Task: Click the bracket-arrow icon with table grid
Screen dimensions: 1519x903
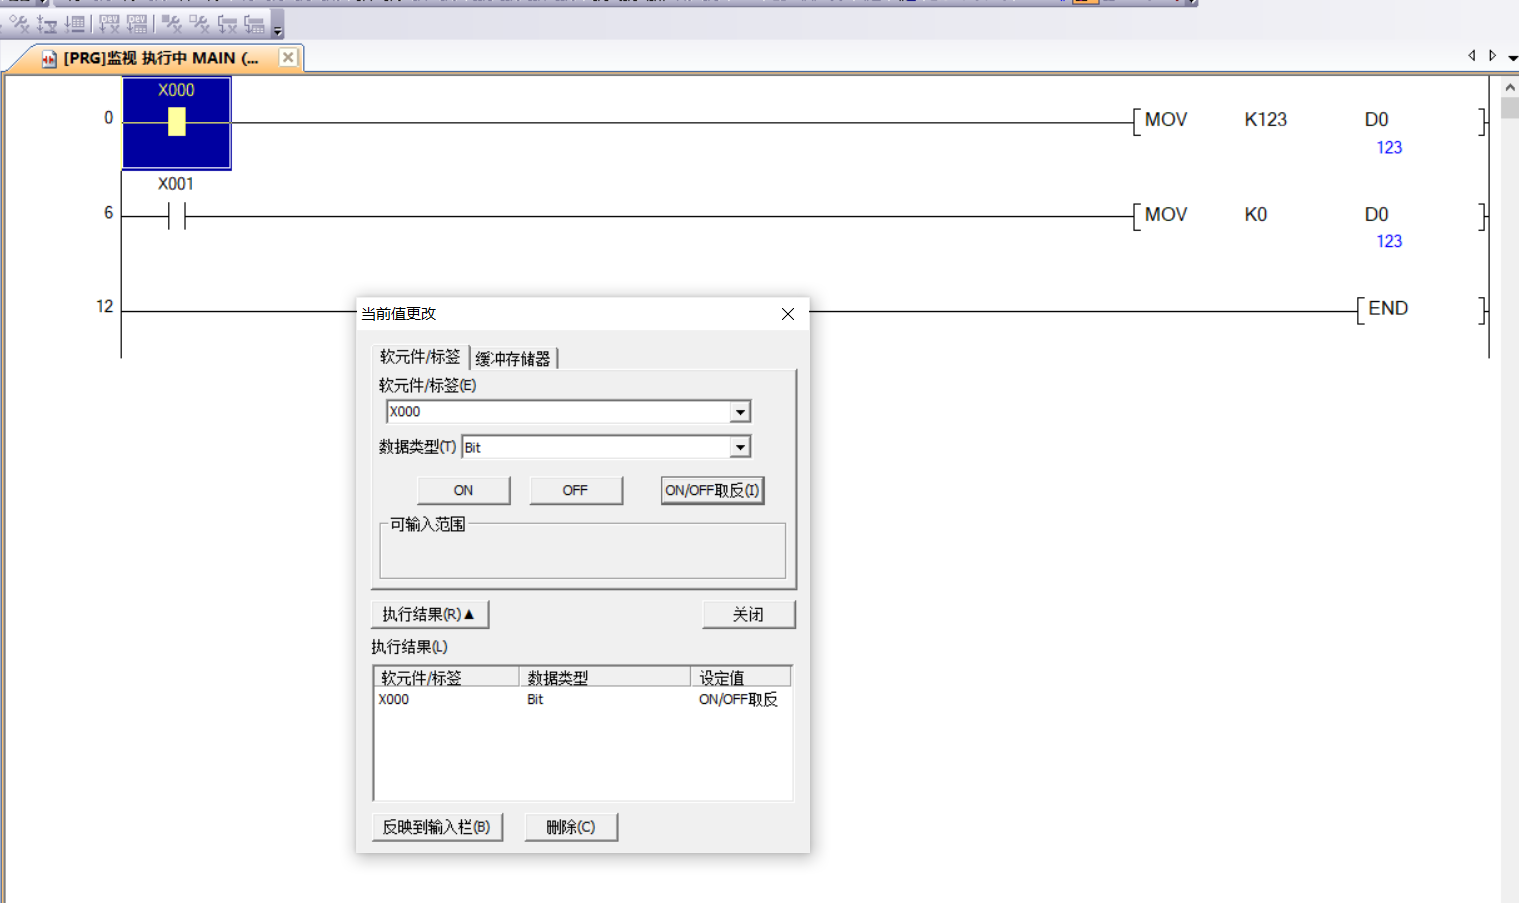Action: click(x=254, y=23)
